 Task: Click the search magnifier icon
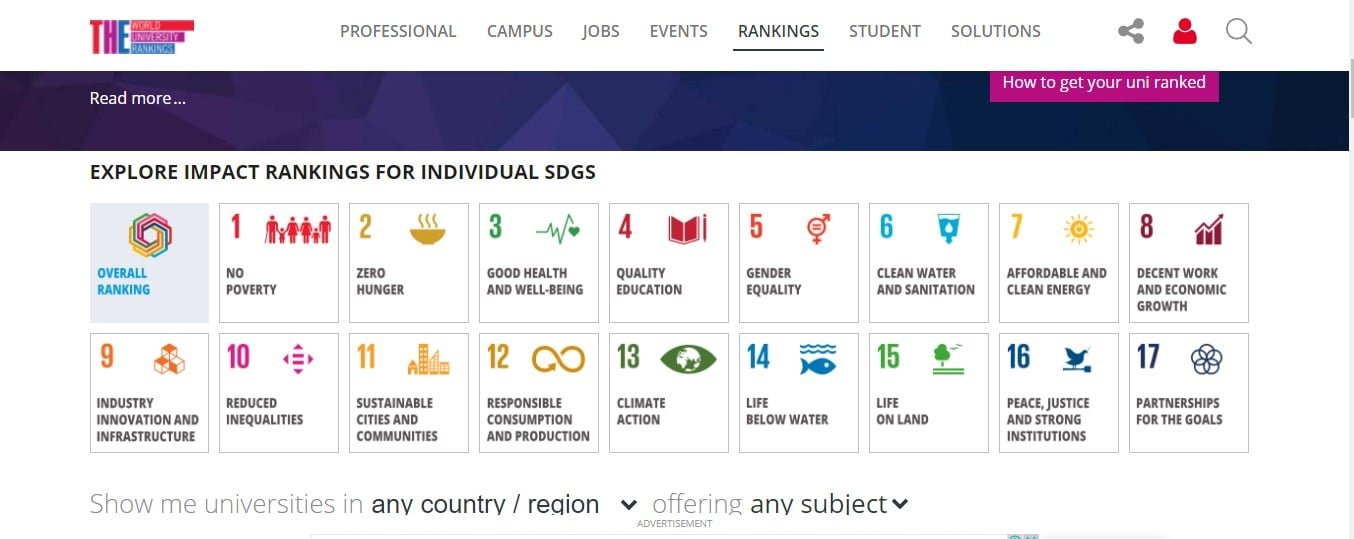click(1238, 32)
